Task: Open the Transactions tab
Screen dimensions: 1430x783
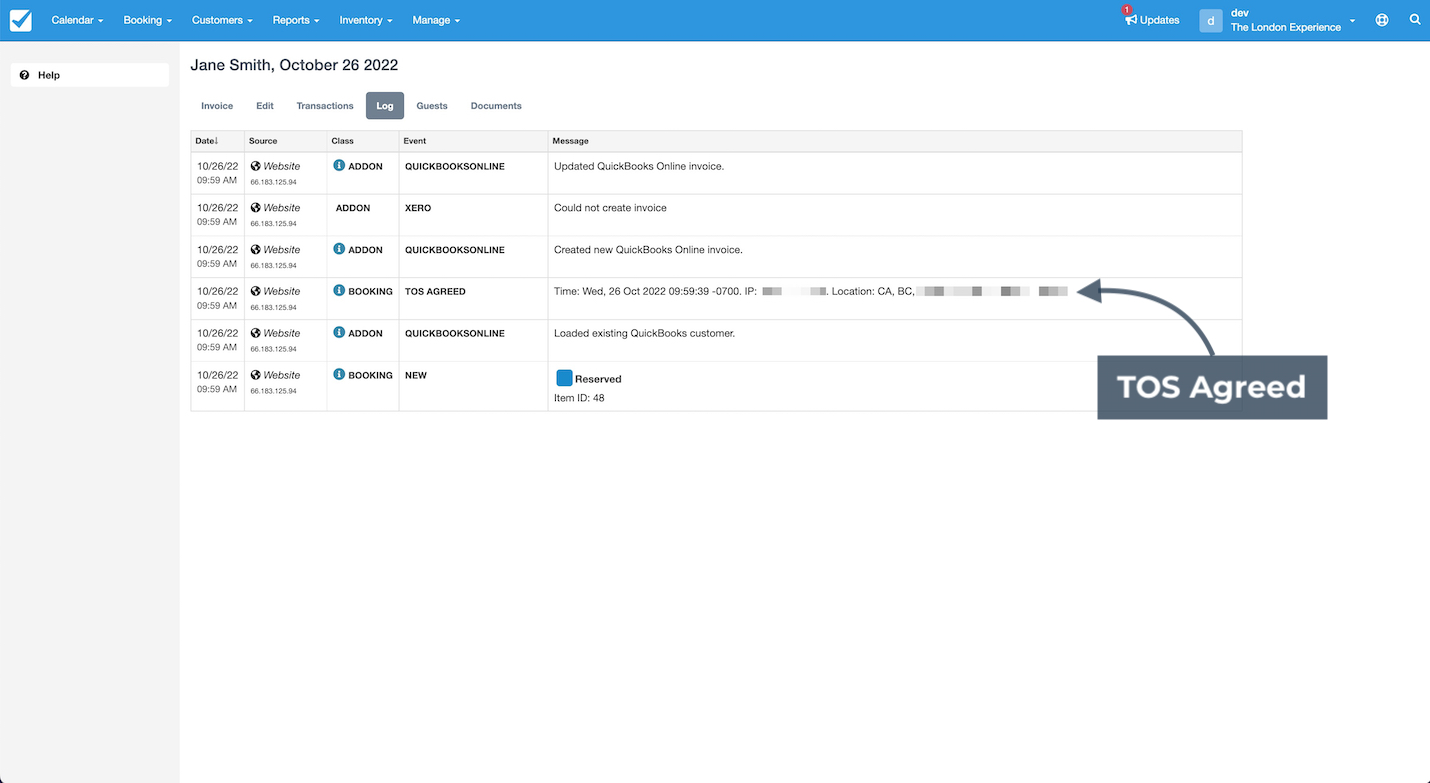Action: pos(325,106)
